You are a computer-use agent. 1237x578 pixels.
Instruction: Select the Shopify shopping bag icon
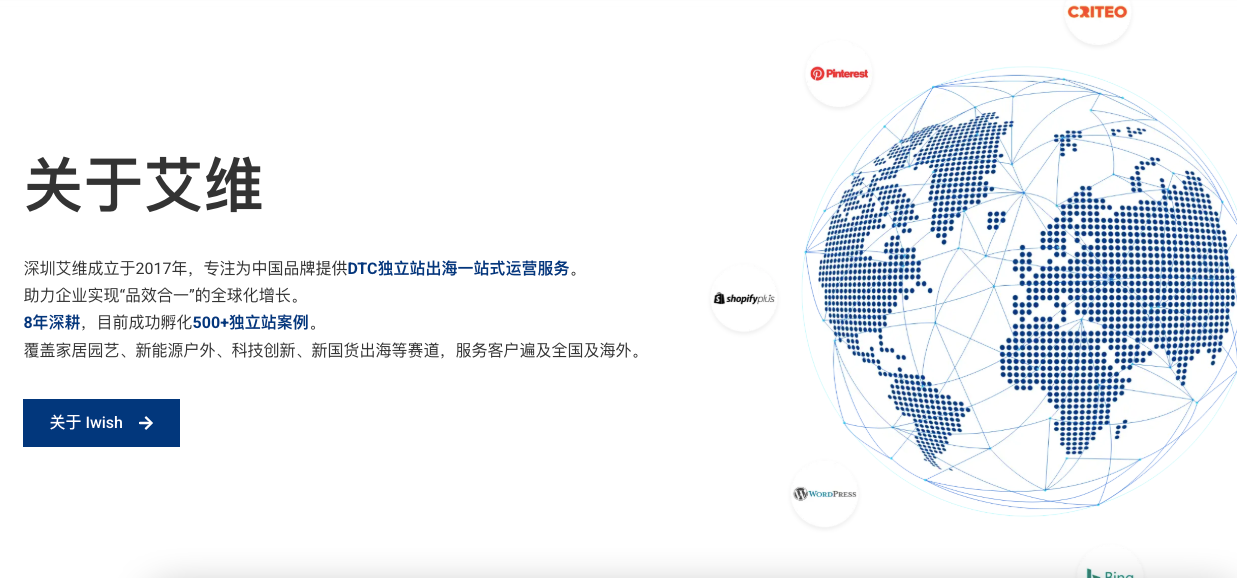[x=718, y=298]
